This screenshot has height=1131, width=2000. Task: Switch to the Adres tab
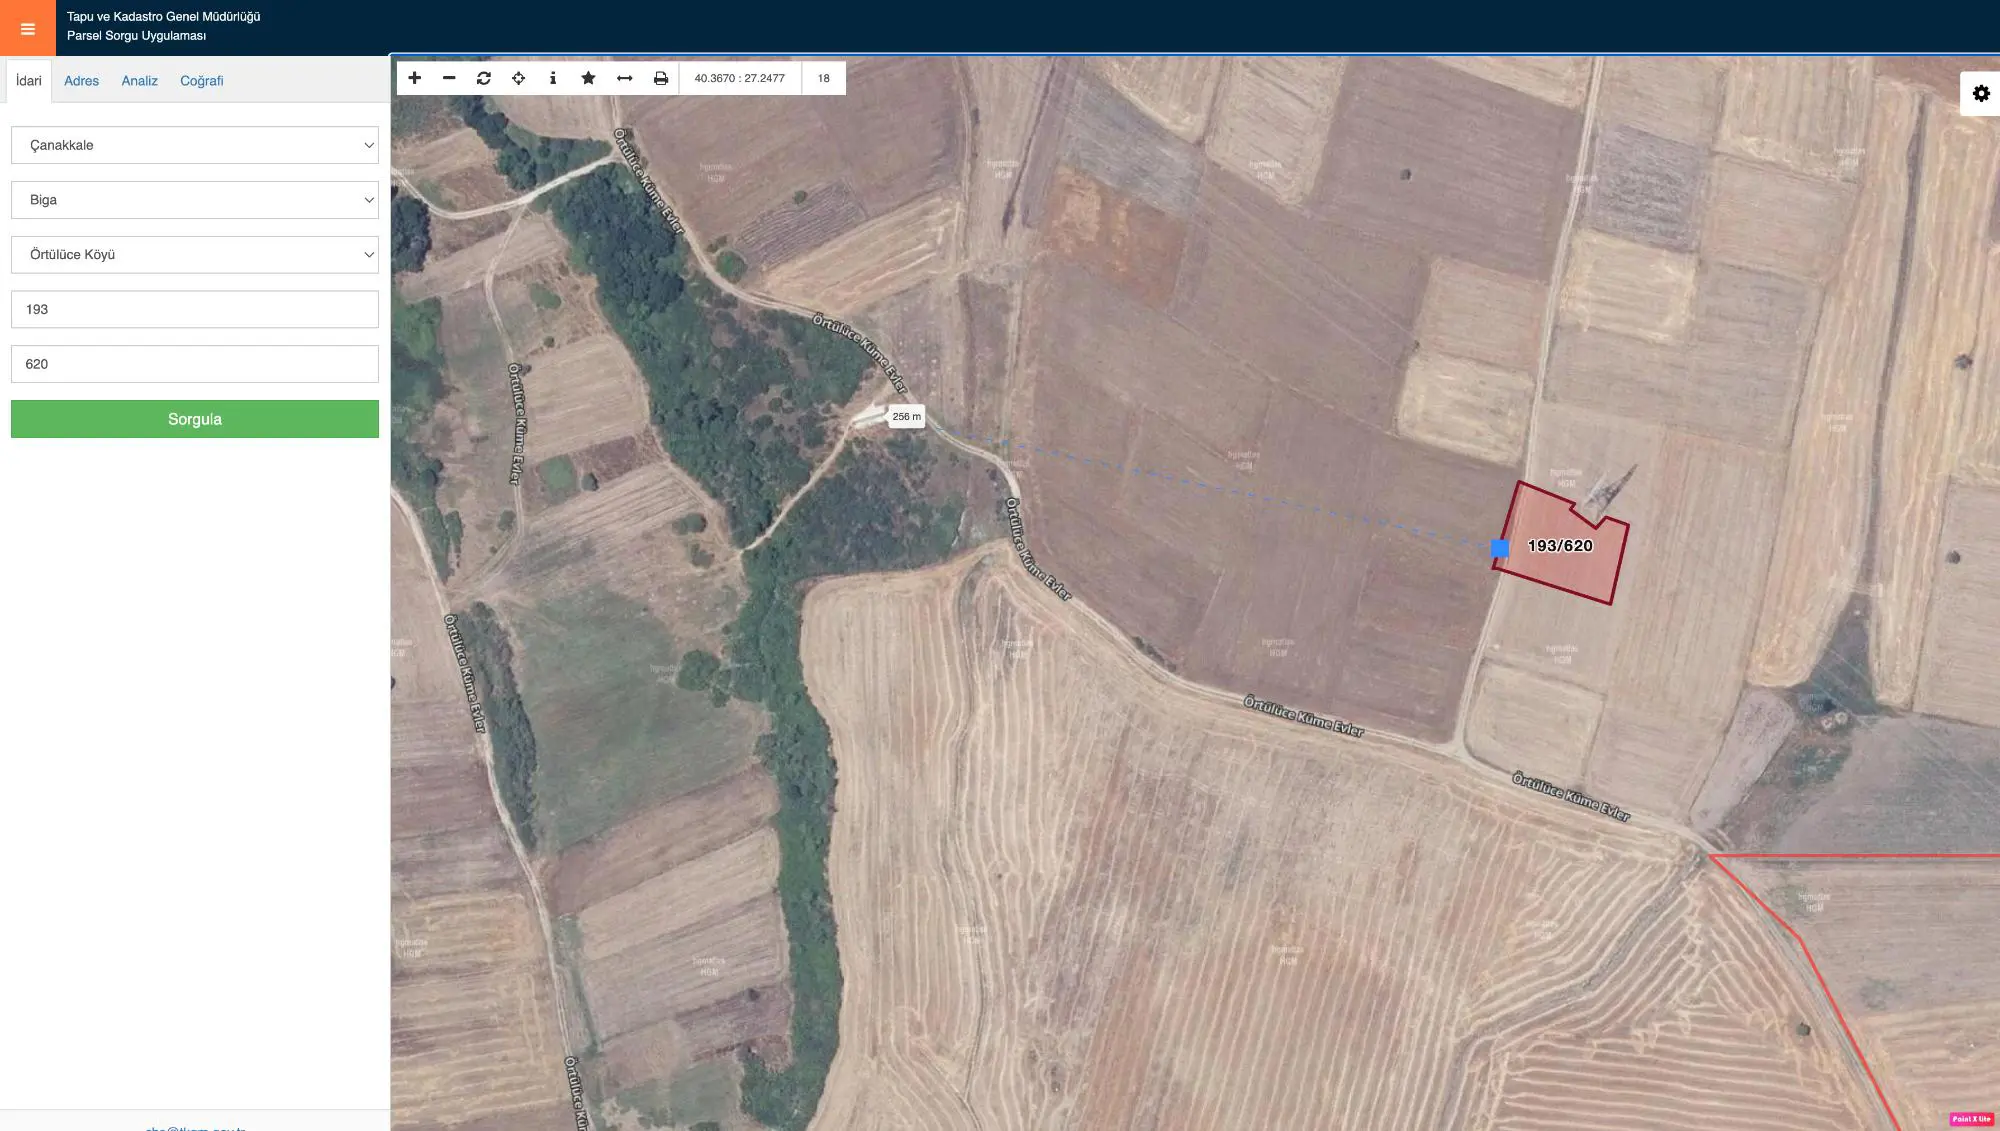point(81,81)
